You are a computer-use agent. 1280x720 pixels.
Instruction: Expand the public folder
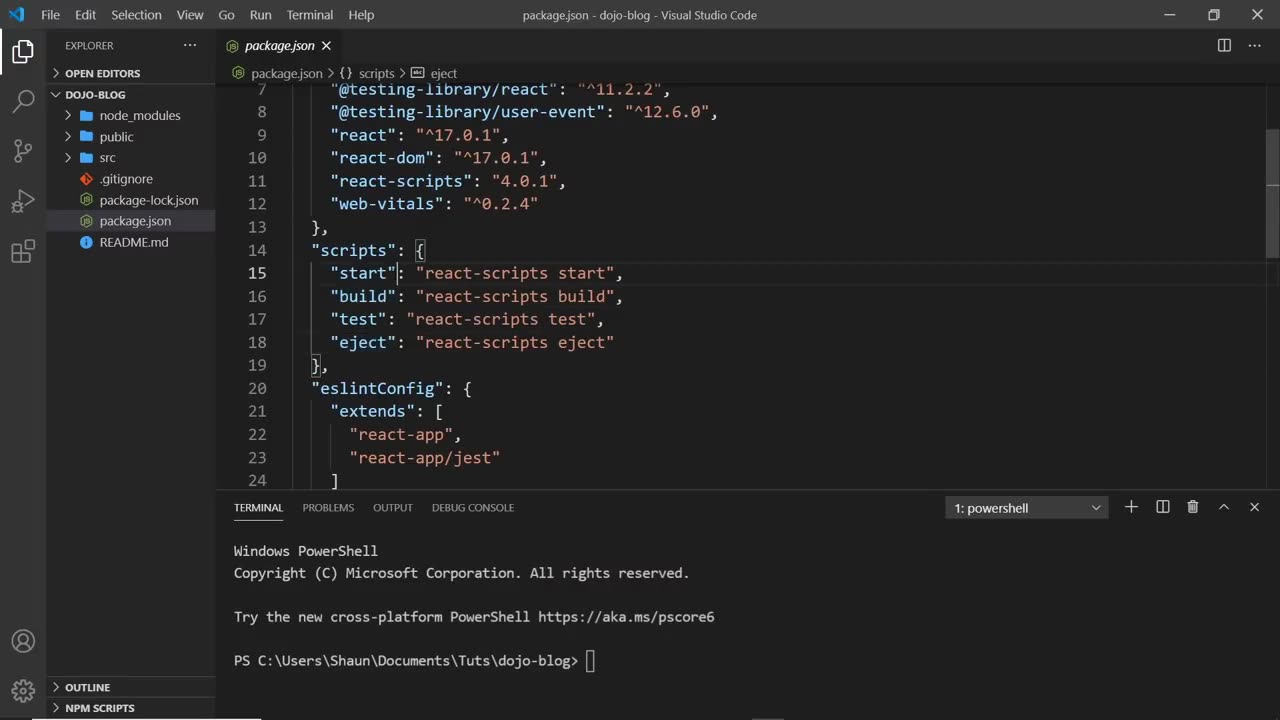pos(131,136)
